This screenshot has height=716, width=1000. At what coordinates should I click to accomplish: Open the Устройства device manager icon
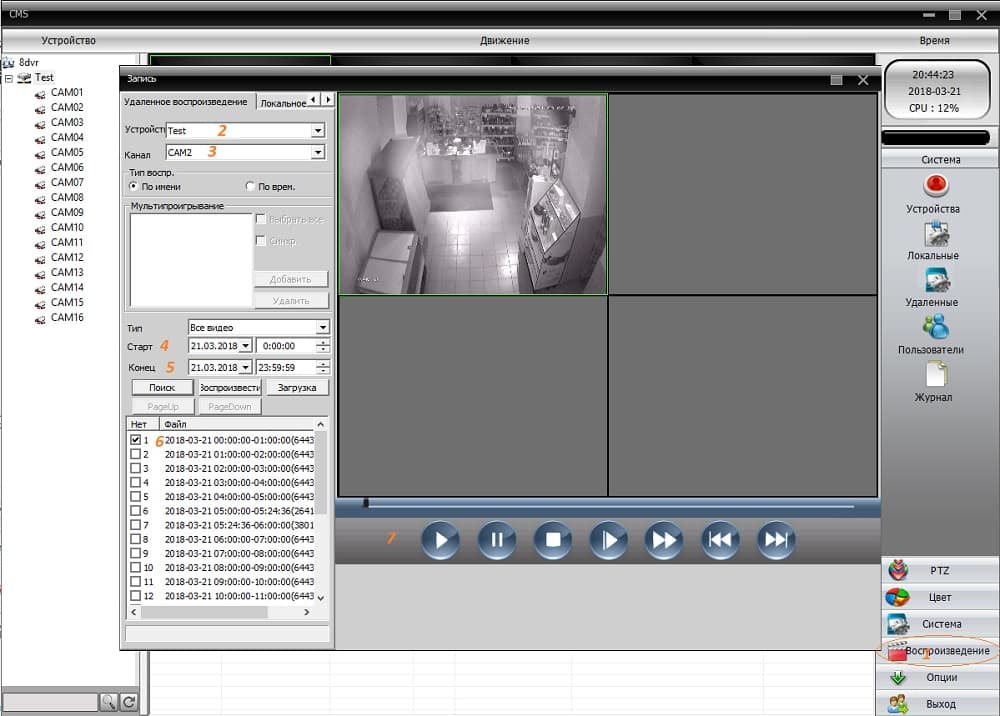click(937, 186)
